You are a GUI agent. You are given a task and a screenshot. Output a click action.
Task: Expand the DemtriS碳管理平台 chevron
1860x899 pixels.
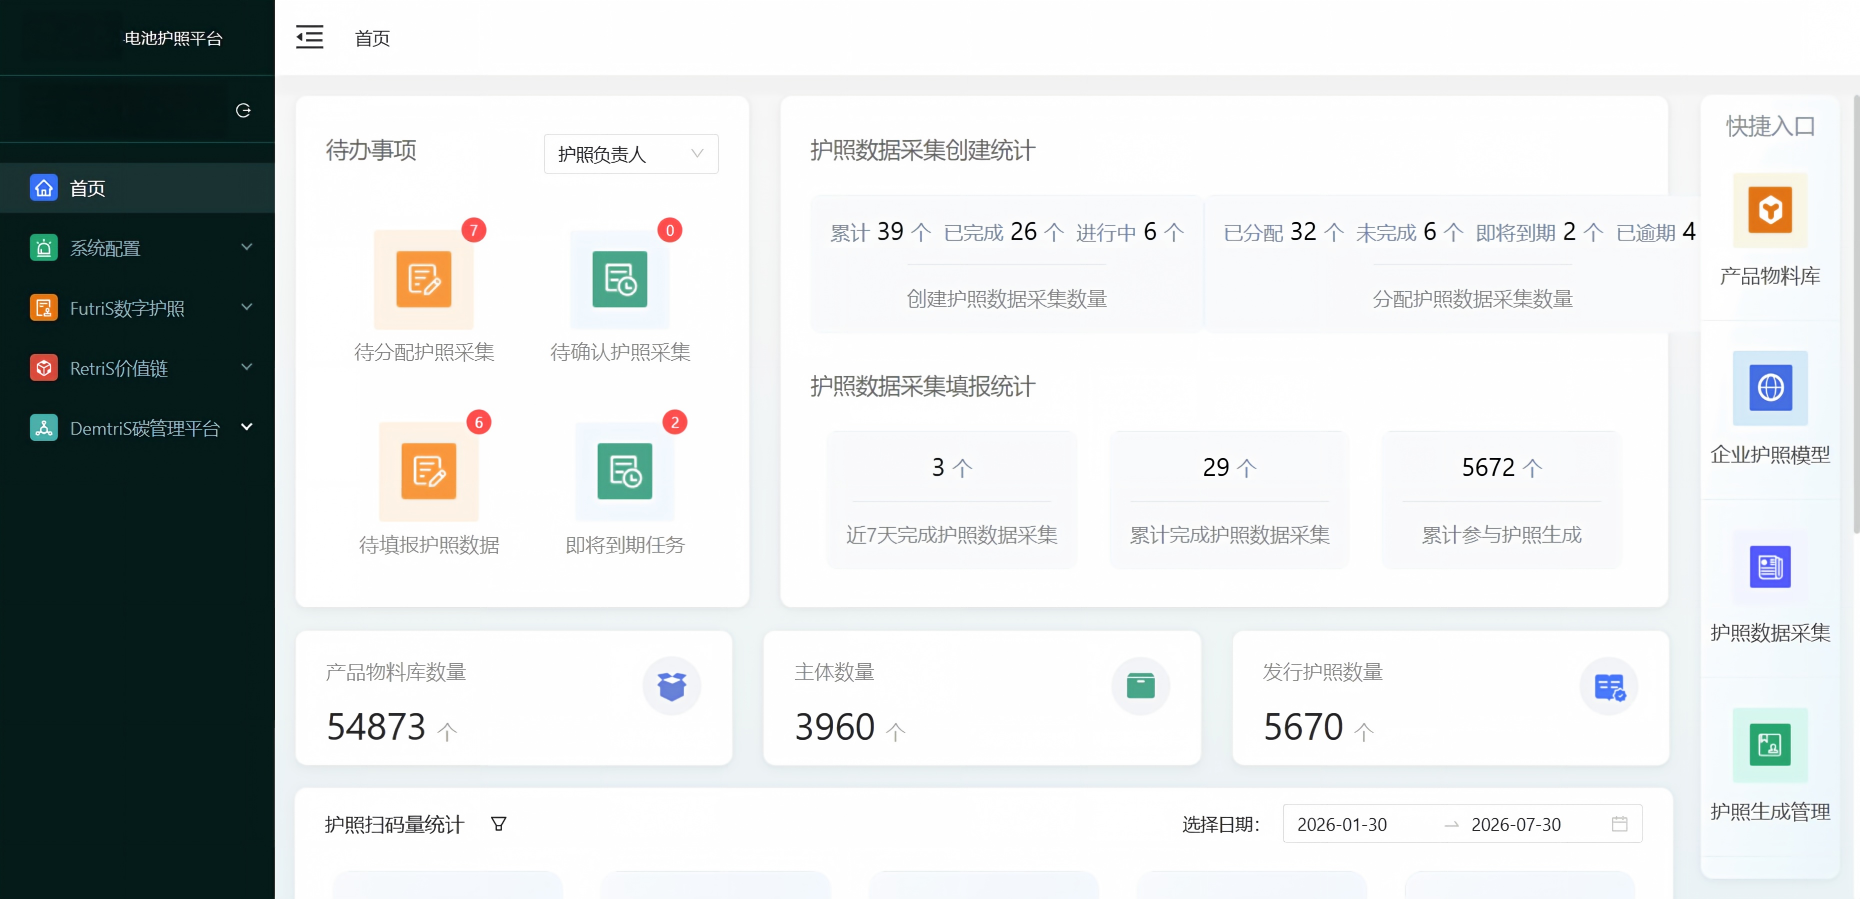click(247, 427)
